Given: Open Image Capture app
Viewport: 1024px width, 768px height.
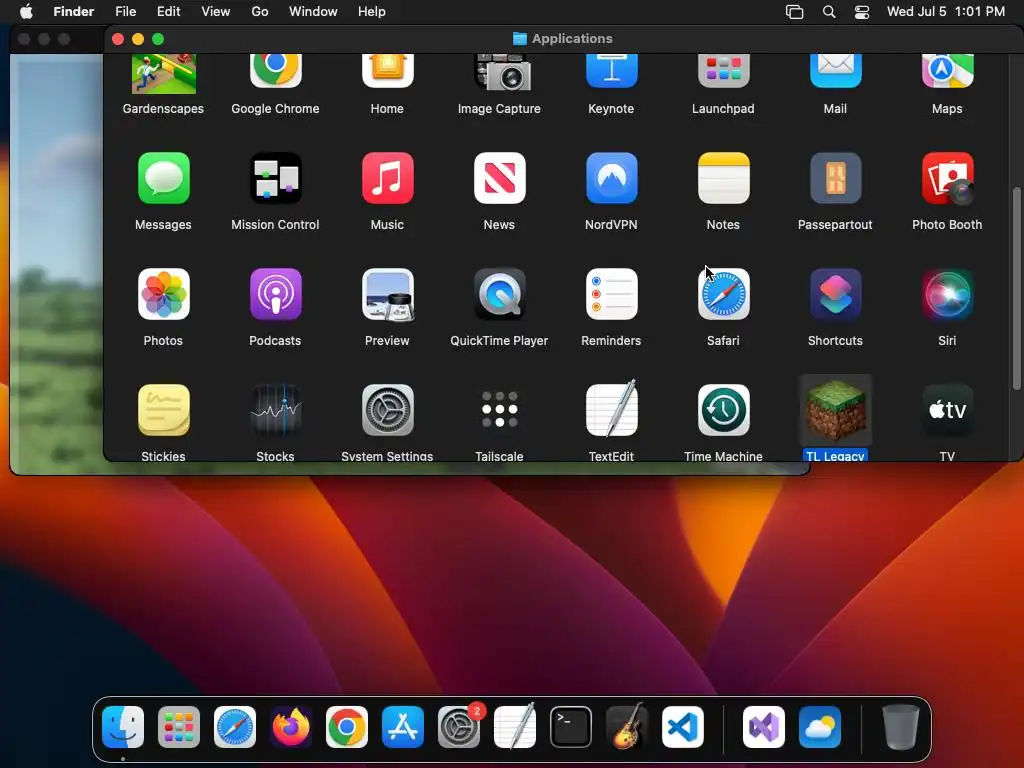Looking at the screenshot, I should (x=502, y=72).
